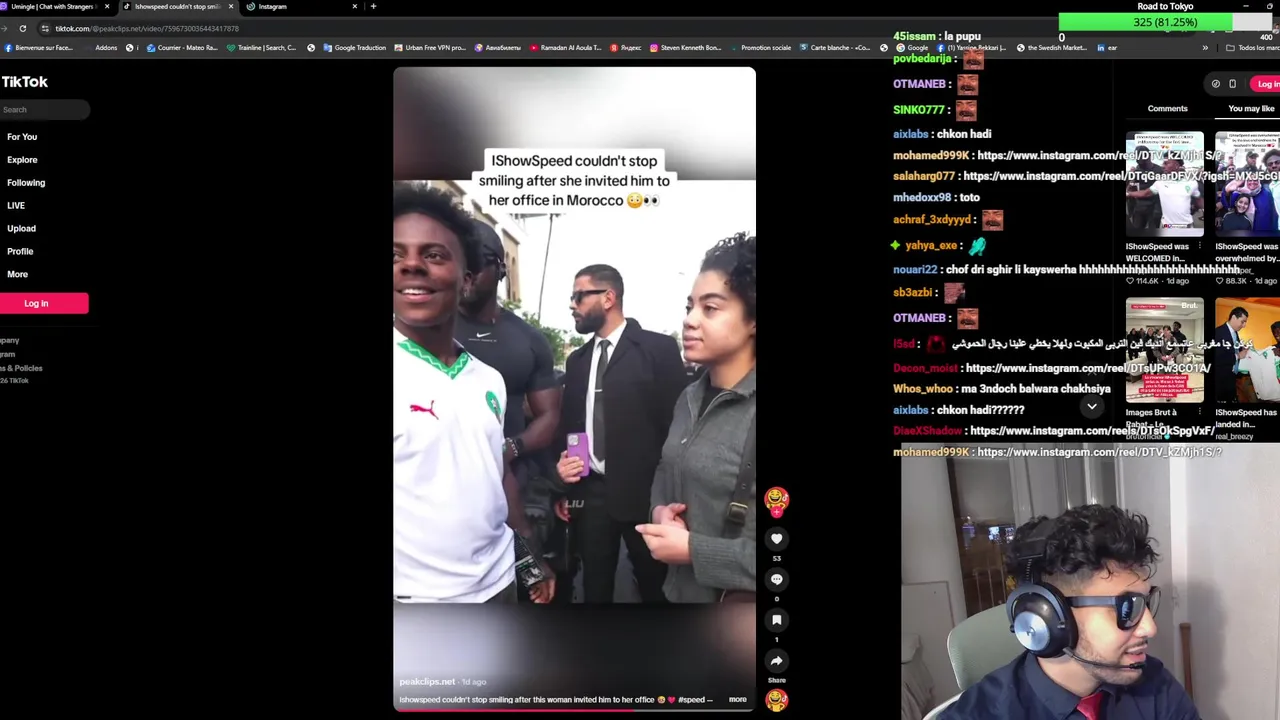Open Decon_moist's Instagram reel link
The height and width of the screenshot is (720, 1280).
[x=1087, y=368]
